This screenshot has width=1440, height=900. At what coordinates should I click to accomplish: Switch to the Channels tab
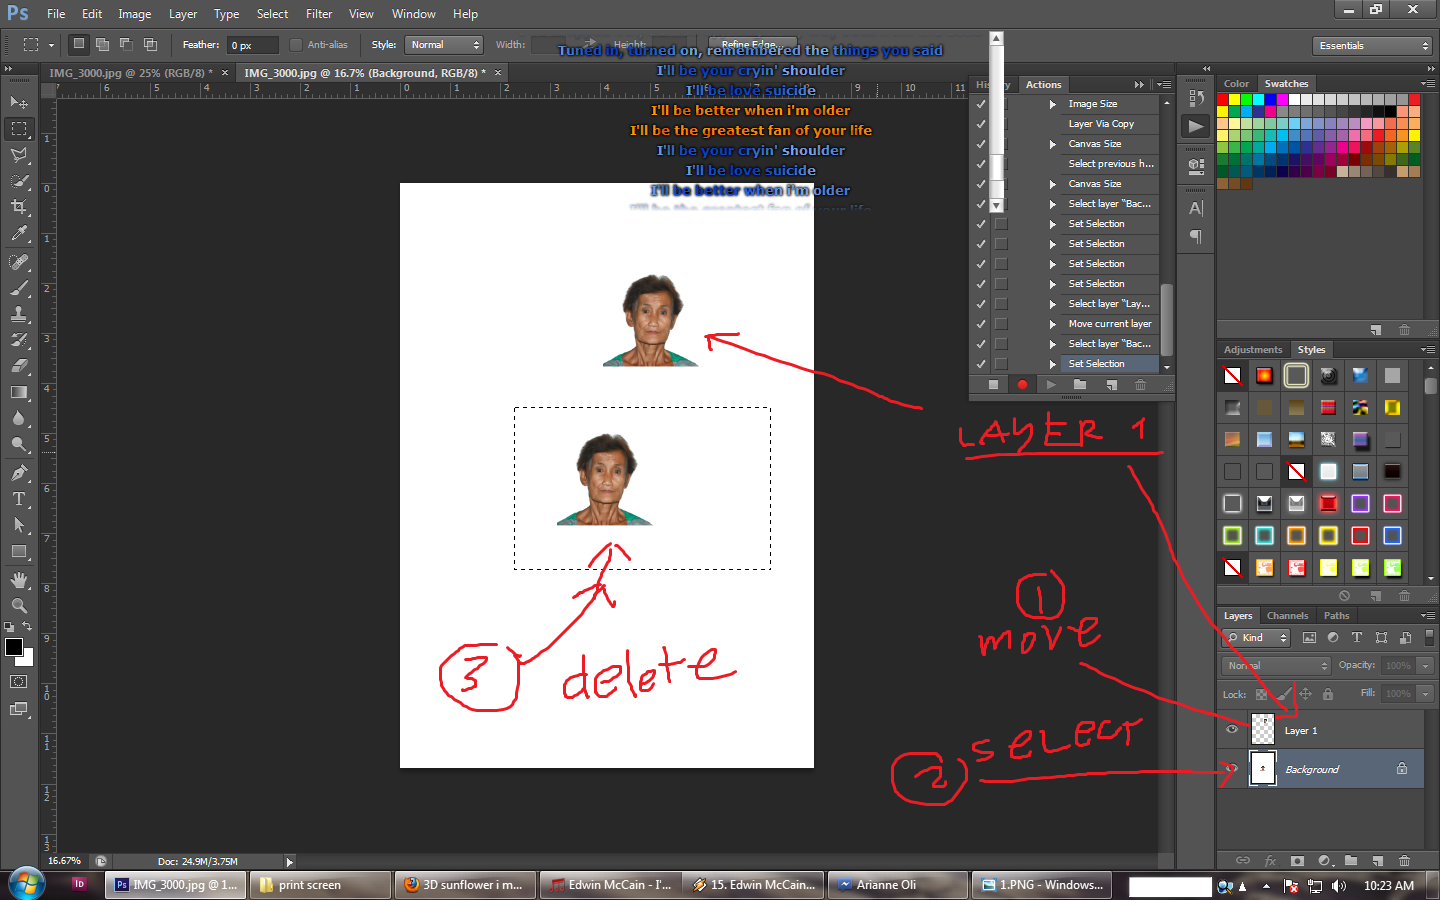pyautogui.click(x=1287, y=616)
